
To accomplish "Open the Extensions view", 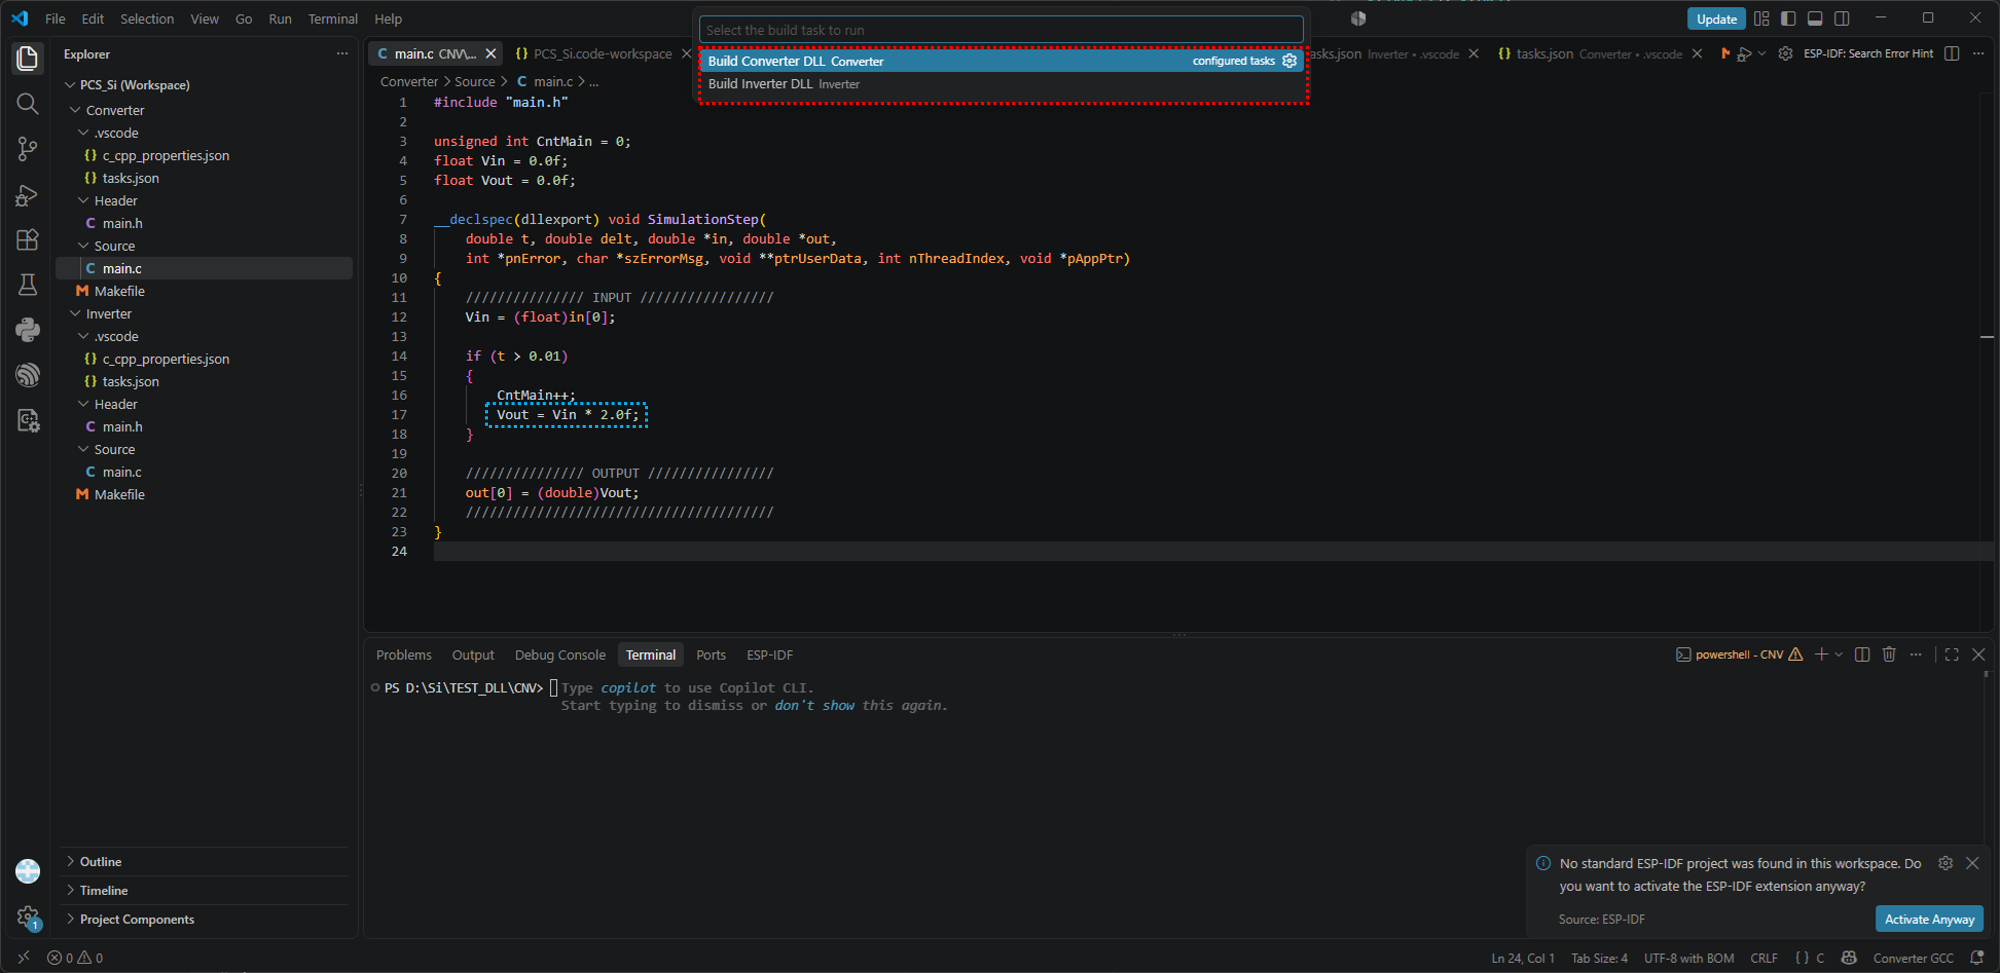I will tap(27, 240).
